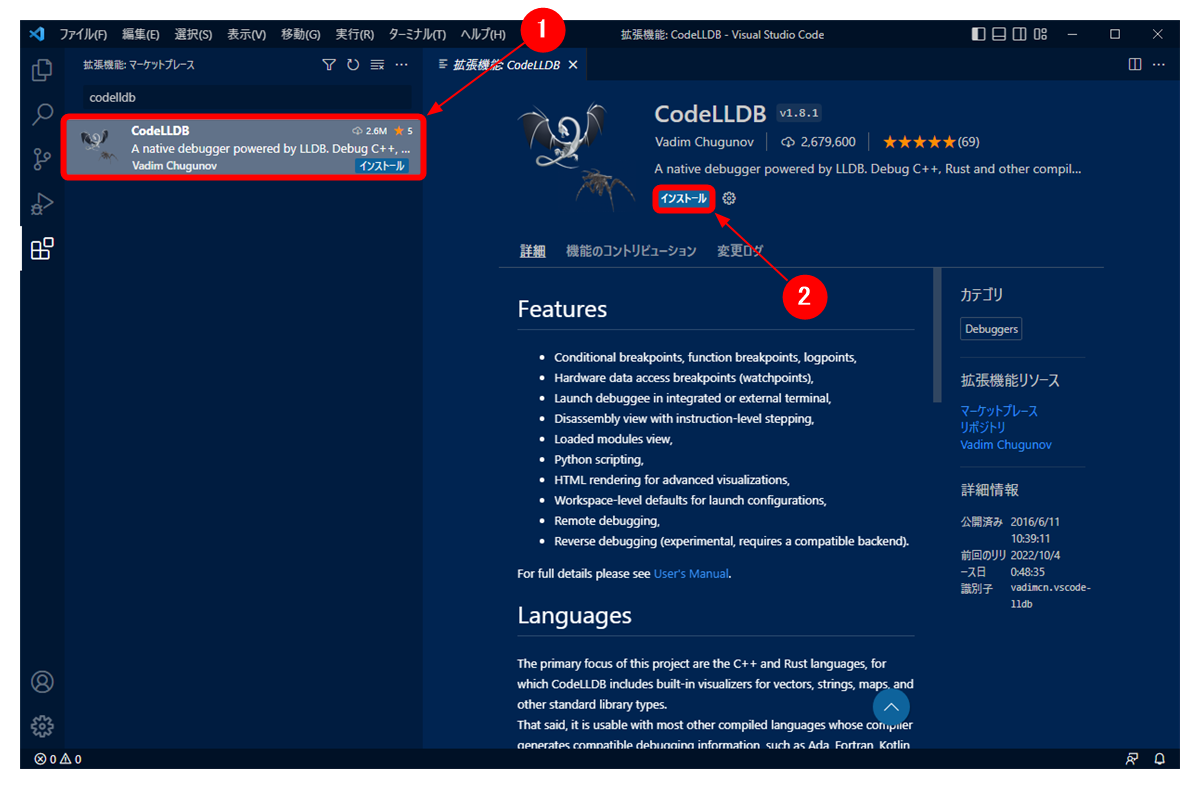Click the インストール button to install CodeLLDB

point(683,198)
